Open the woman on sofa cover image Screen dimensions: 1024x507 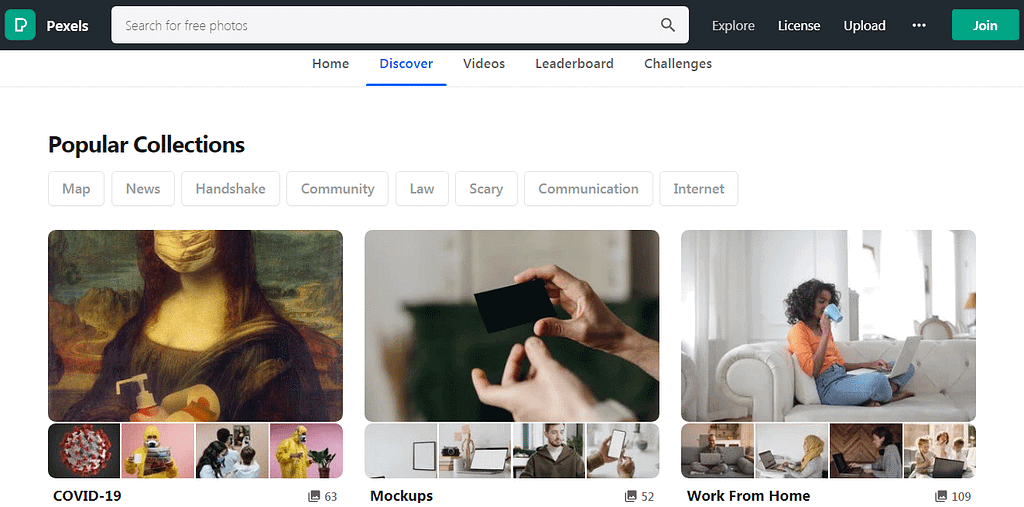[828, 325]
